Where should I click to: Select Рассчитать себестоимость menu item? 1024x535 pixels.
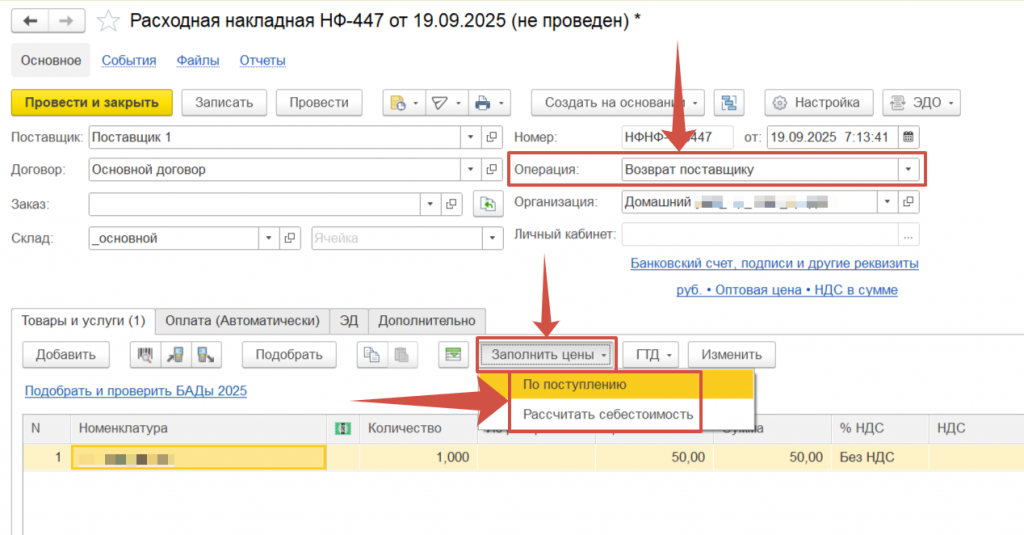(x=601, y=415)
